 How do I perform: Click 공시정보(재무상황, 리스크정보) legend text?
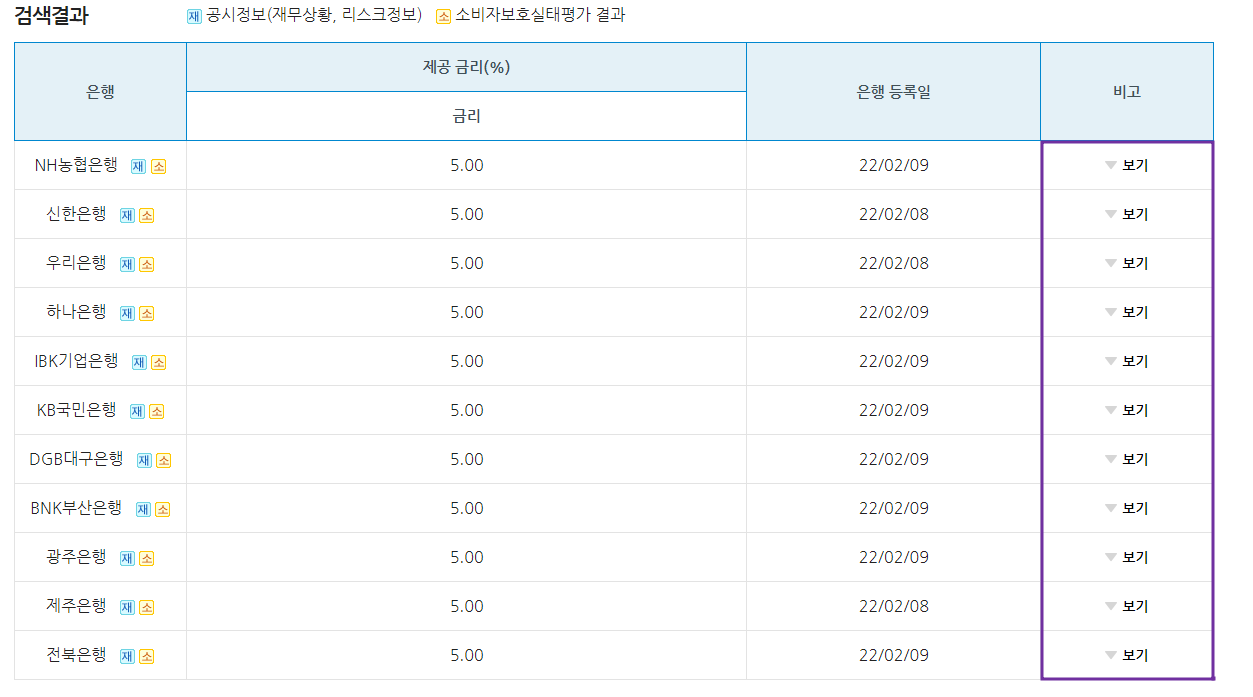314,16
